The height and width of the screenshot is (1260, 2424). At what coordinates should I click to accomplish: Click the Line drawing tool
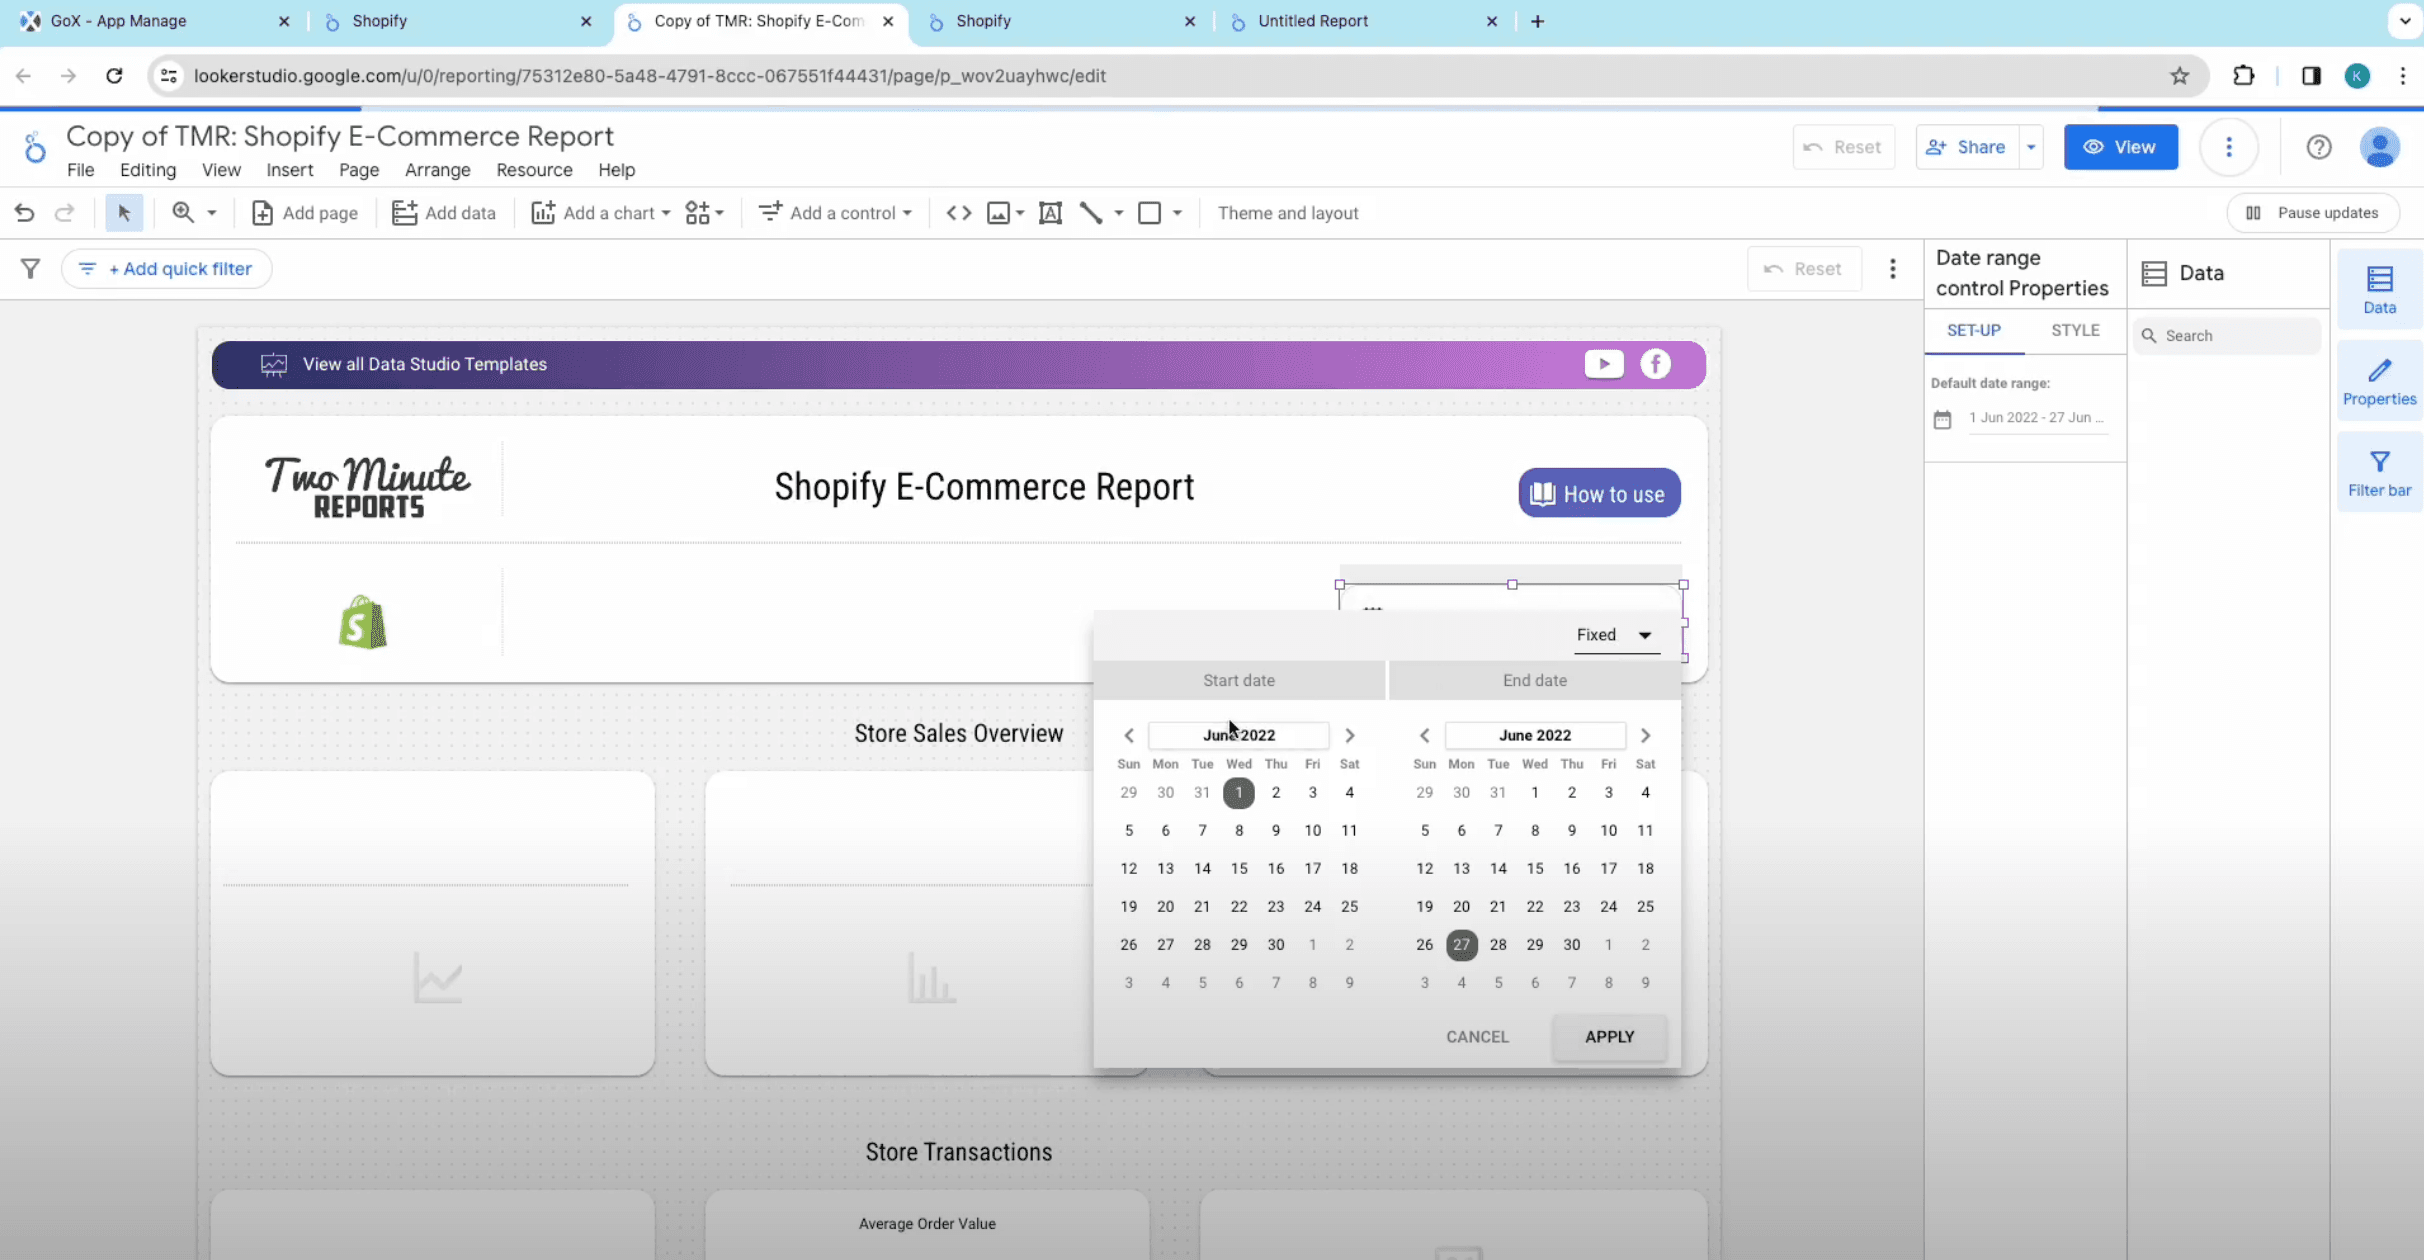click(x=1091, y=213)
